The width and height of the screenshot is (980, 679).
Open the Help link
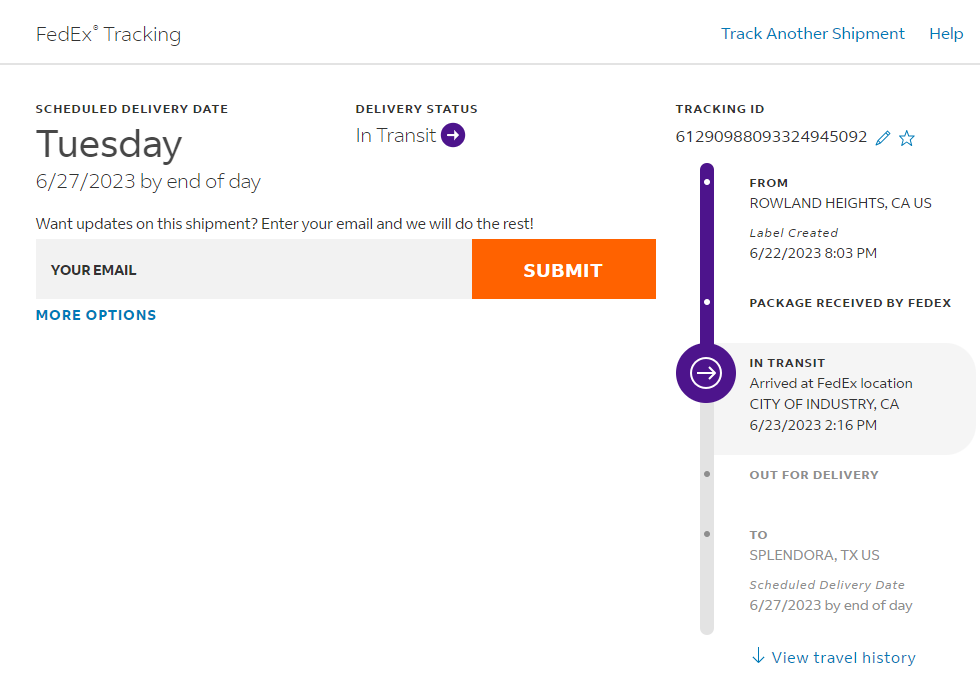coord(945,34)
